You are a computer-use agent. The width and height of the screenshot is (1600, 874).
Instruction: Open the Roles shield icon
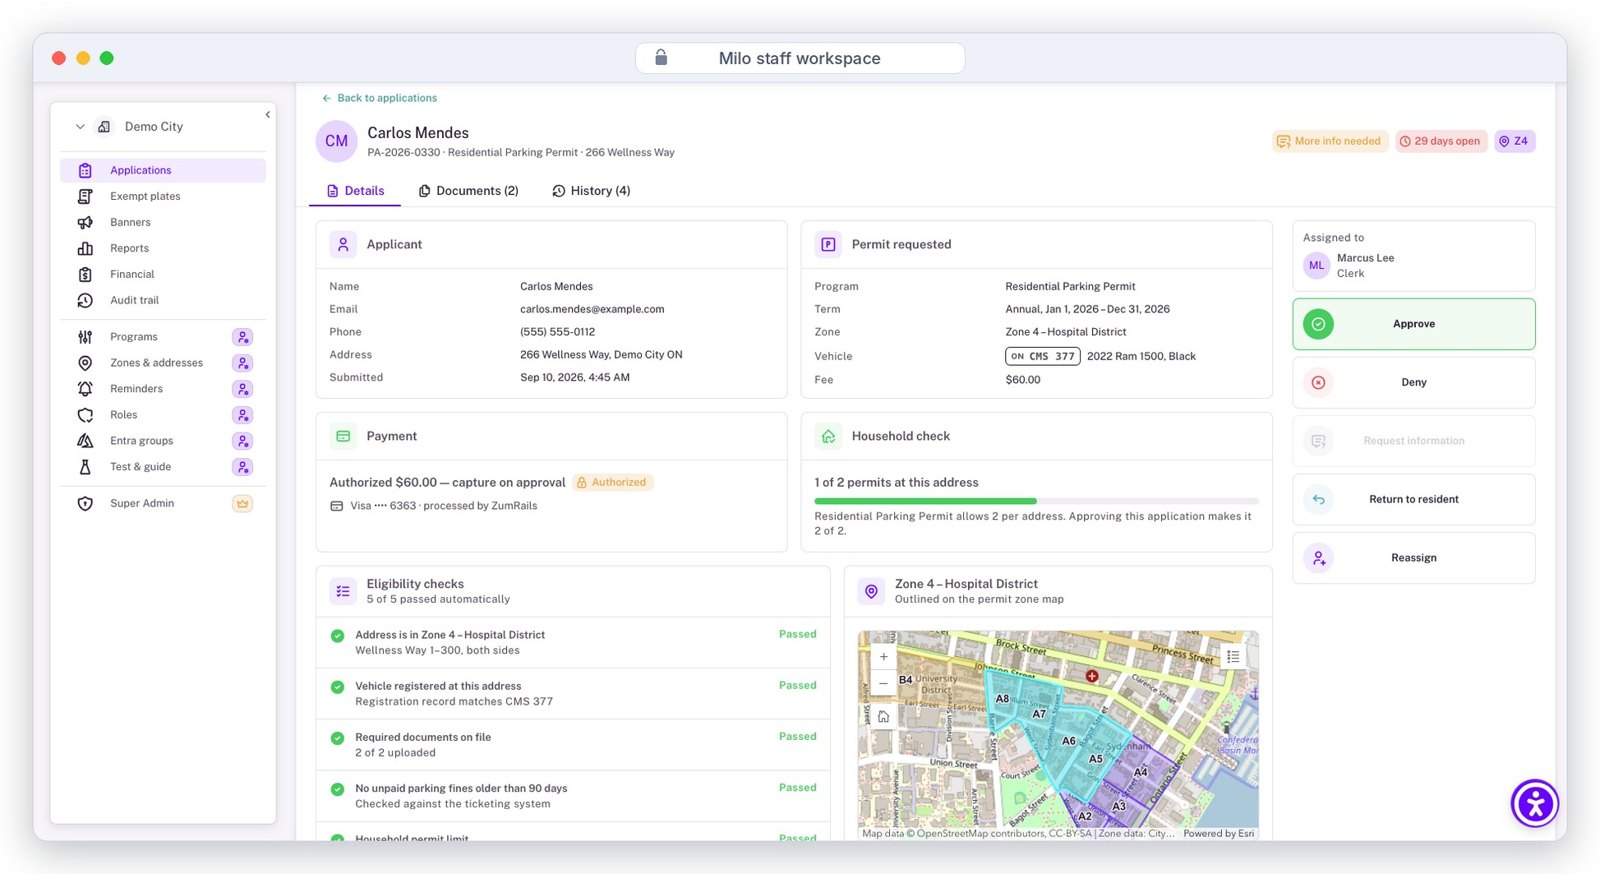point(85,415)
